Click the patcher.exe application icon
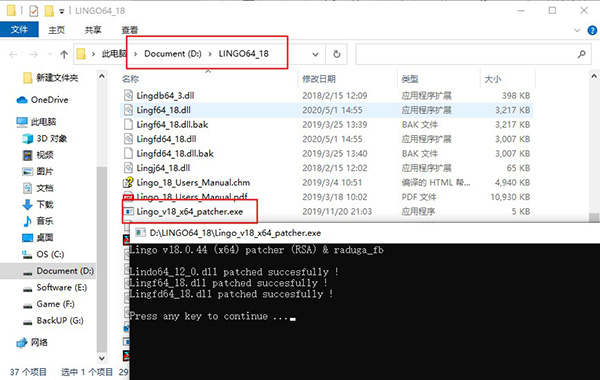The height and width of the screenshot is (380, 600). pyautogui.click(x=129, y=211)
